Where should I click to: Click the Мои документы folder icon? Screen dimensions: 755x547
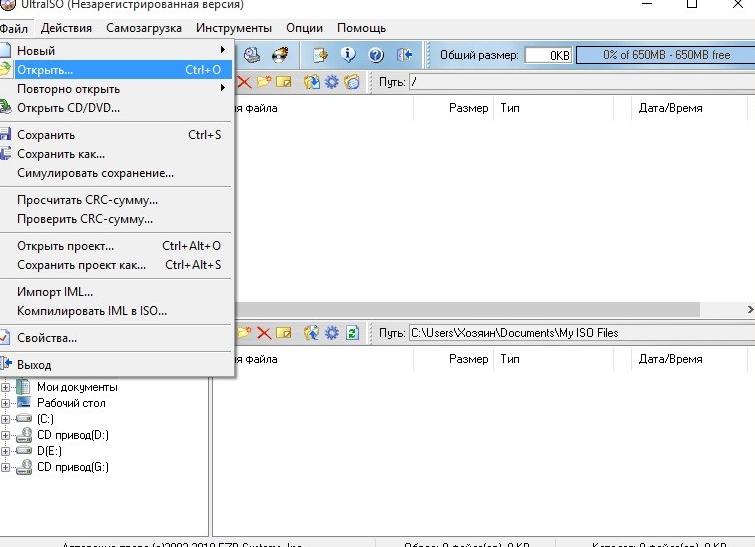(23, 387)
